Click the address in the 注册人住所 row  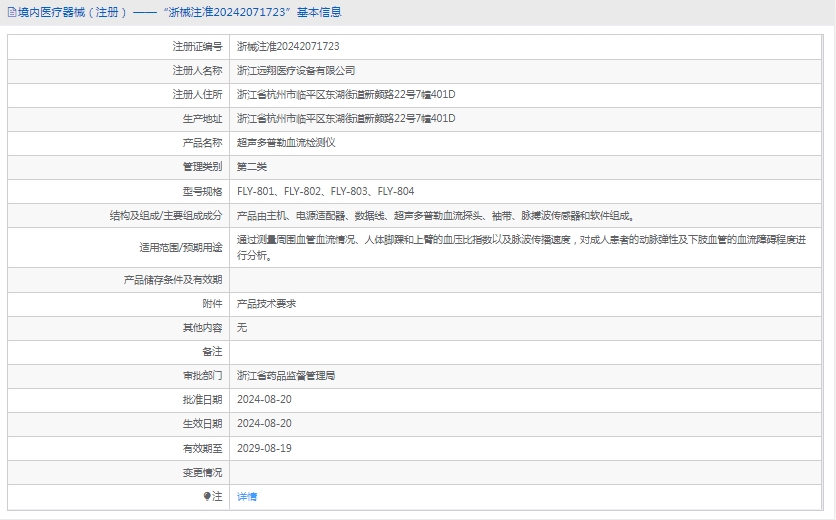click(x=346, y=95)
